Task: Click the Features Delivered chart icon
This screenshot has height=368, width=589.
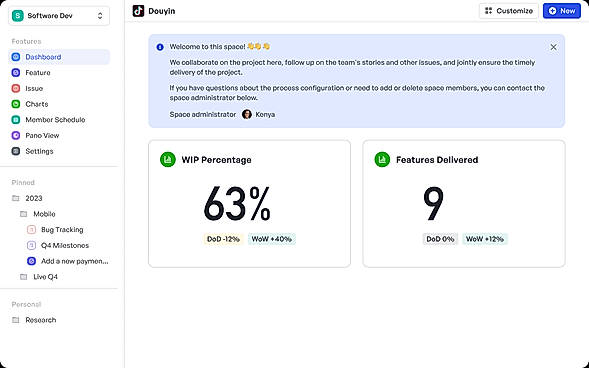Action: click(x=382, y=160)
